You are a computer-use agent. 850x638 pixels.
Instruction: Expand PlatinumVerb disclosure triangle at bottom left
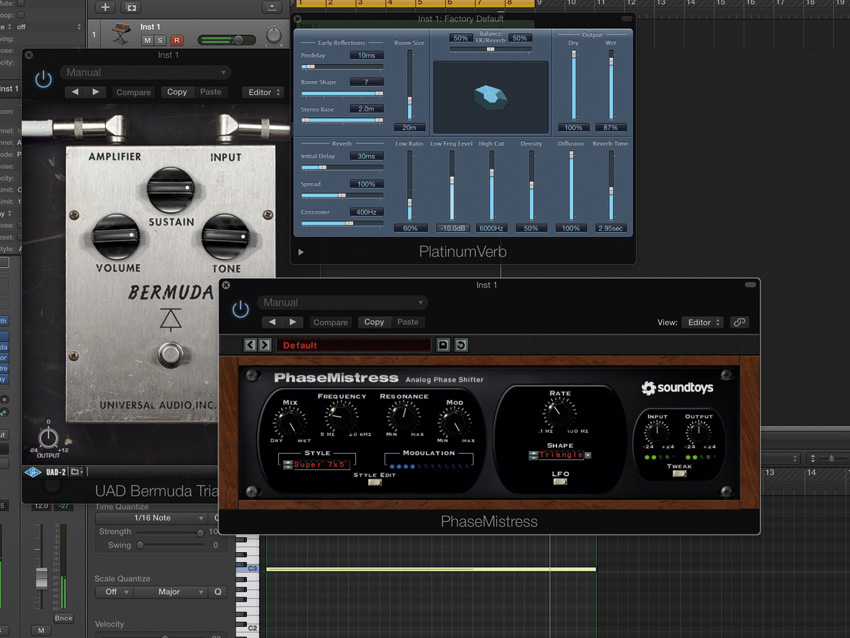point(301,252)
